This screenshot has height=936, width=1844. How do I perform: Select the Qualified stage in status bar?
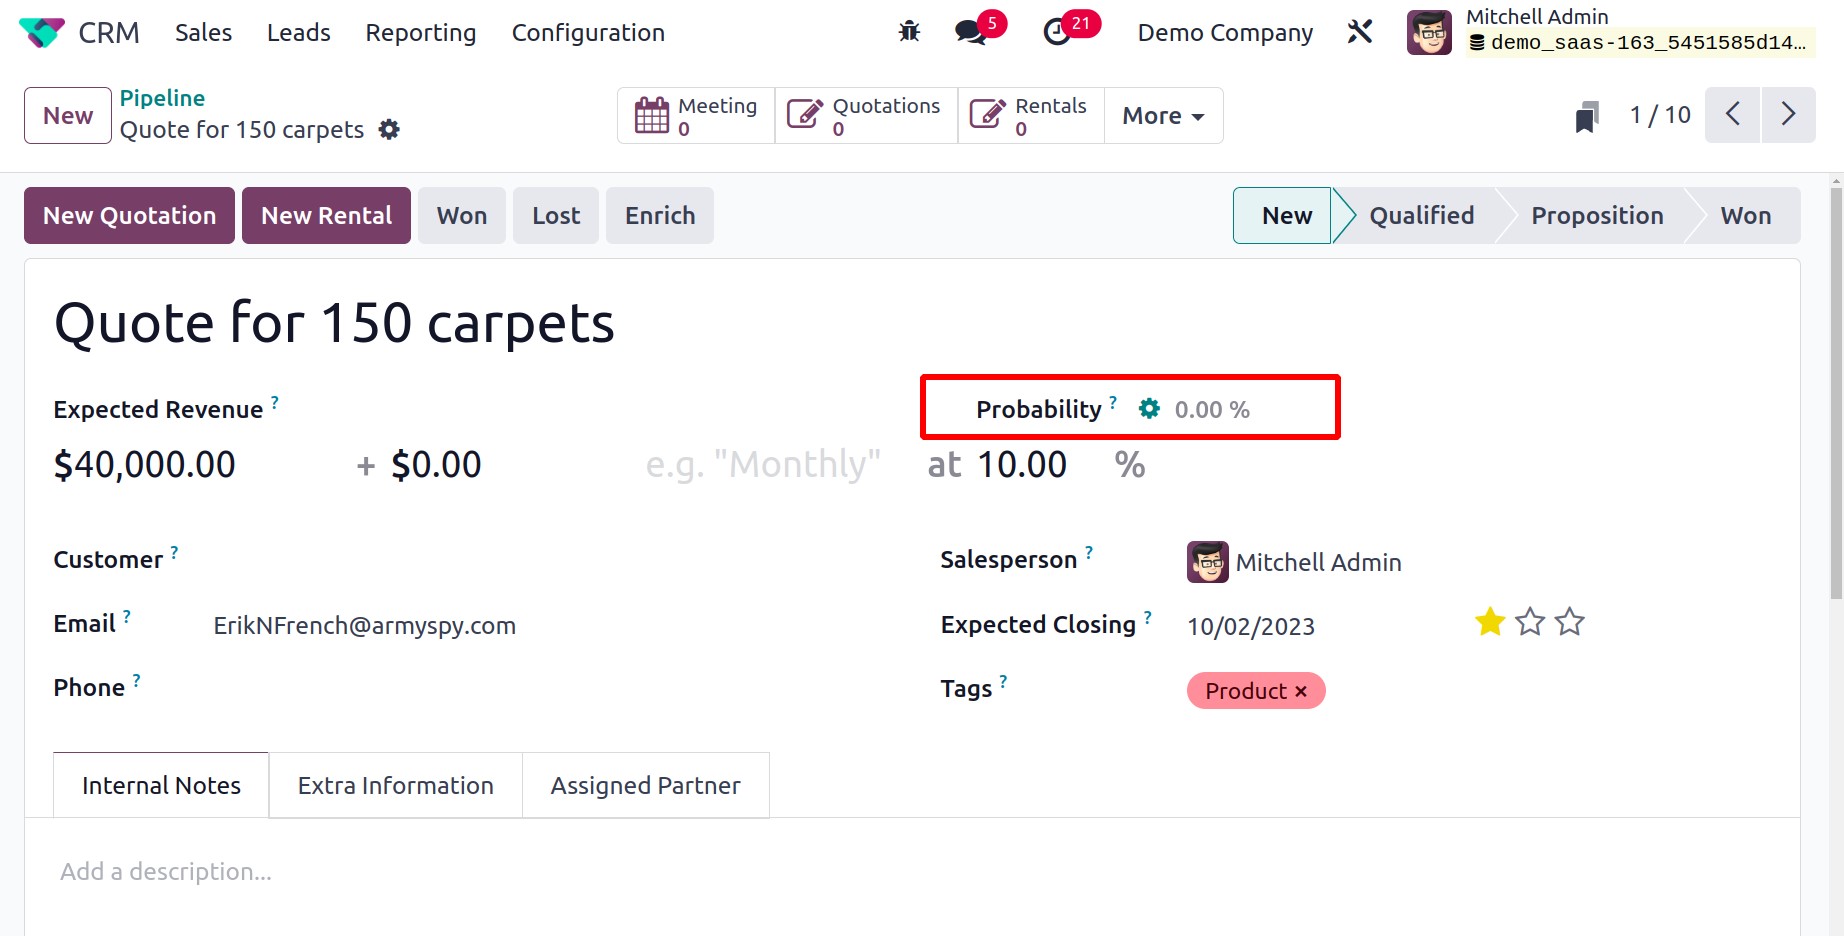[x=1421, y=215]
